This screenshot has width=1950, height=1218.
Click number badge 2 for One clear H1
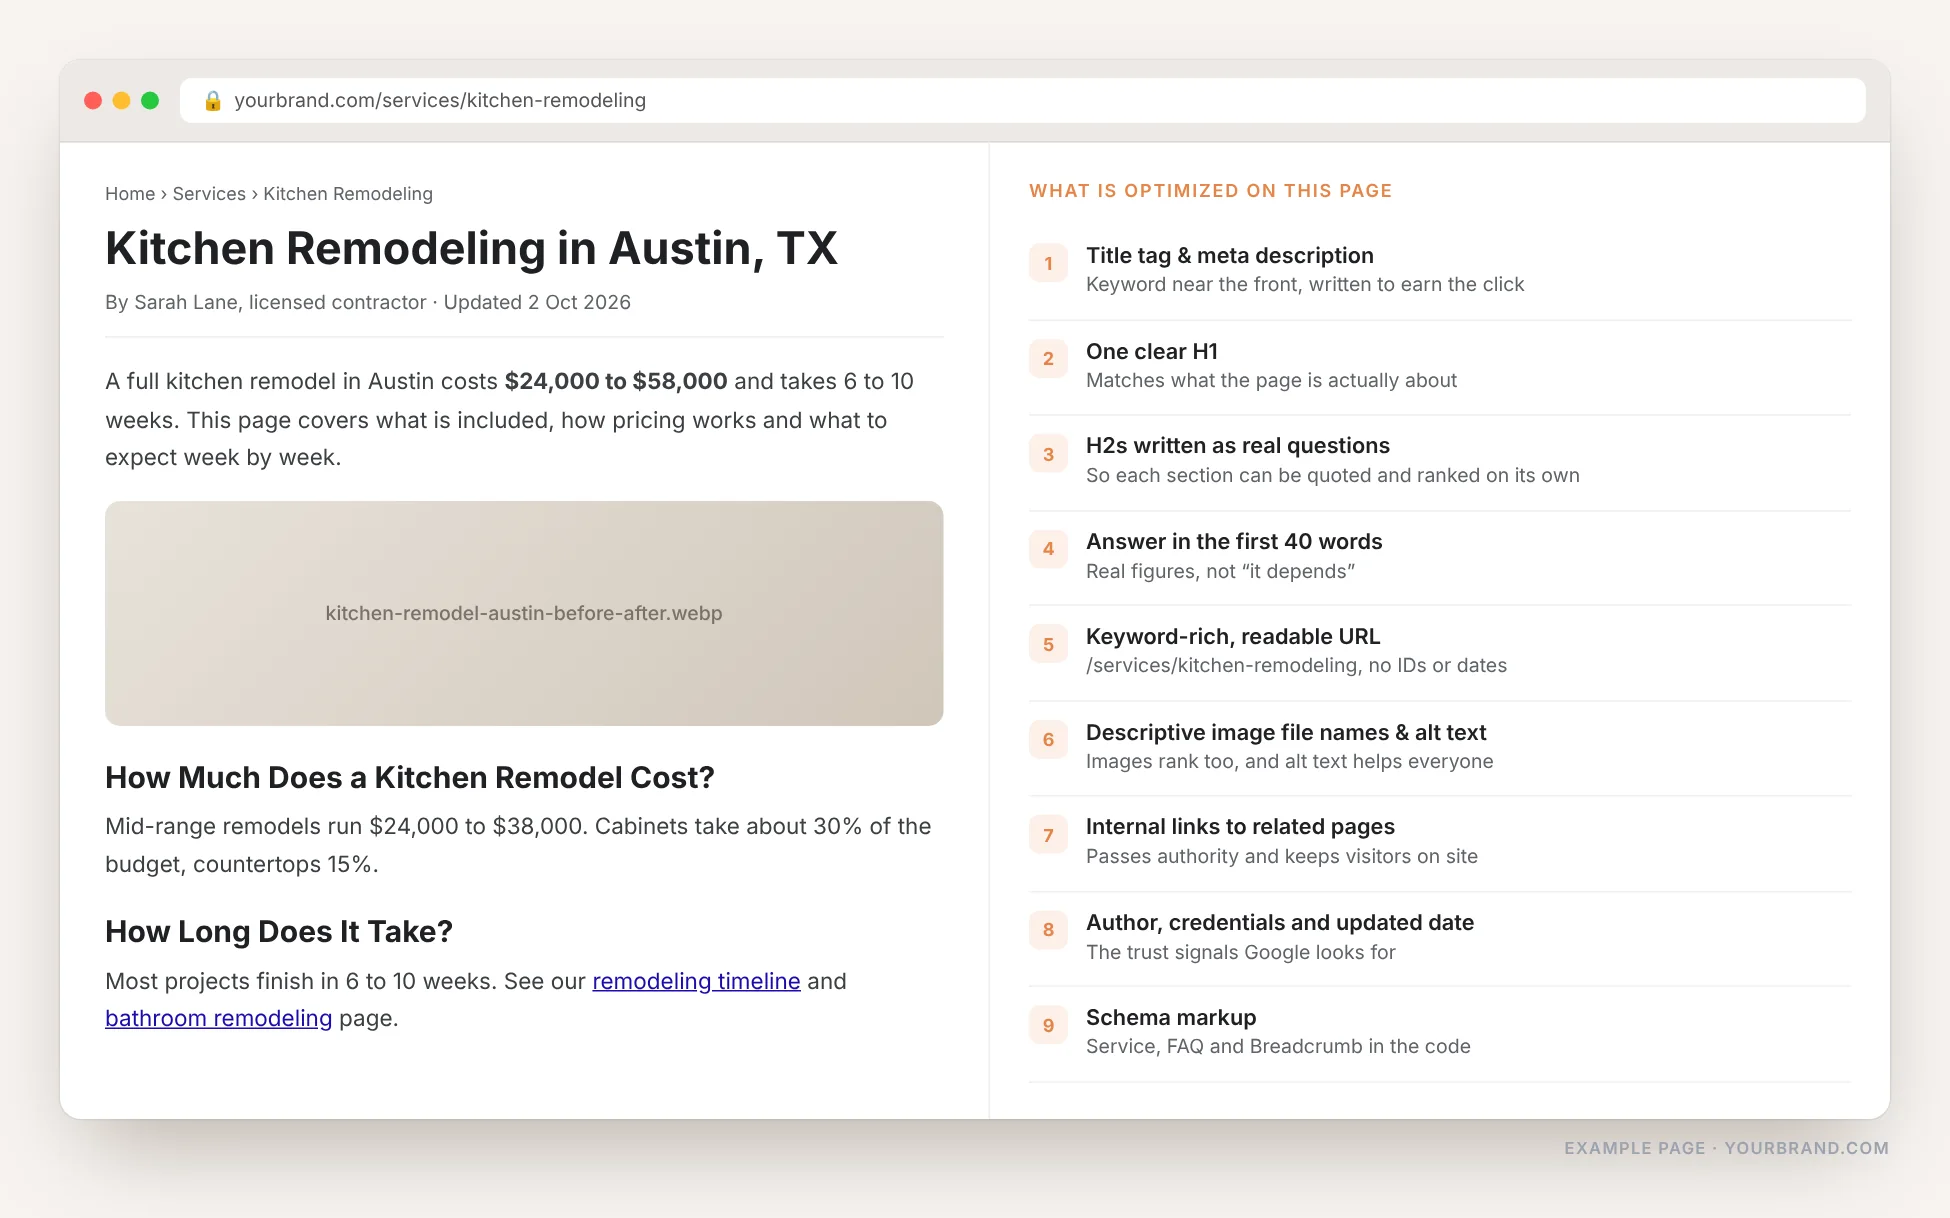click(x=1048, y=358)
